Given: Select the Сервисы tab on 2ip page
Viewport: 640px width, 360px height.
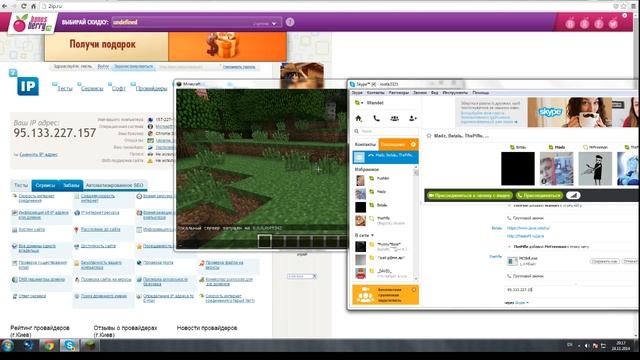Looking at the screenshot, I should 45,185.
